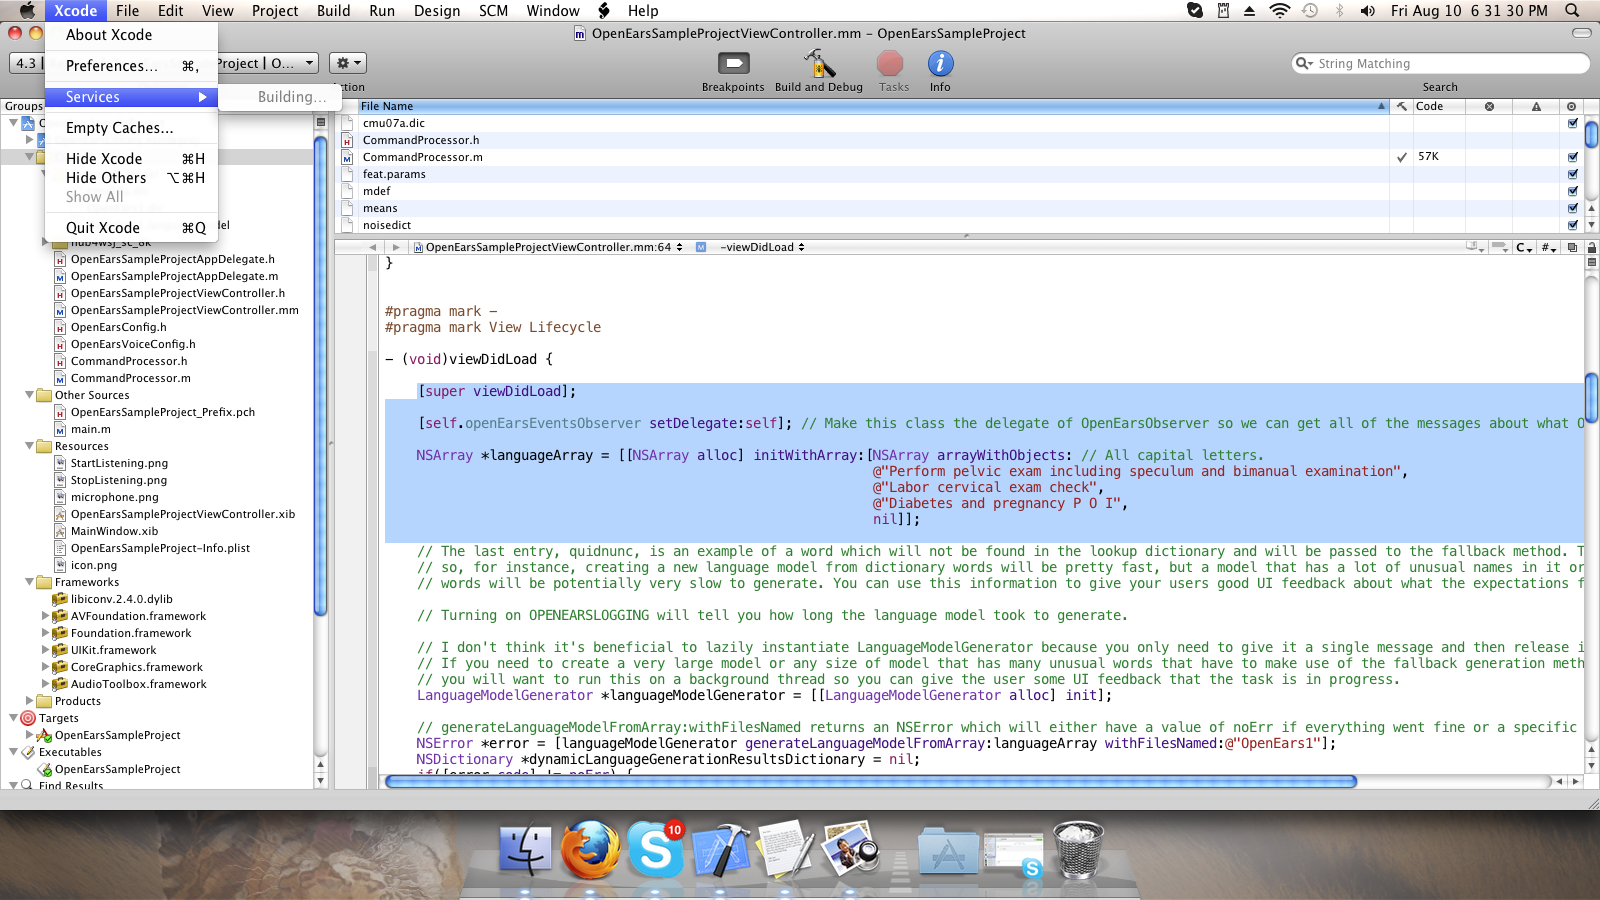Go forward in editor file history

(396, 247)
